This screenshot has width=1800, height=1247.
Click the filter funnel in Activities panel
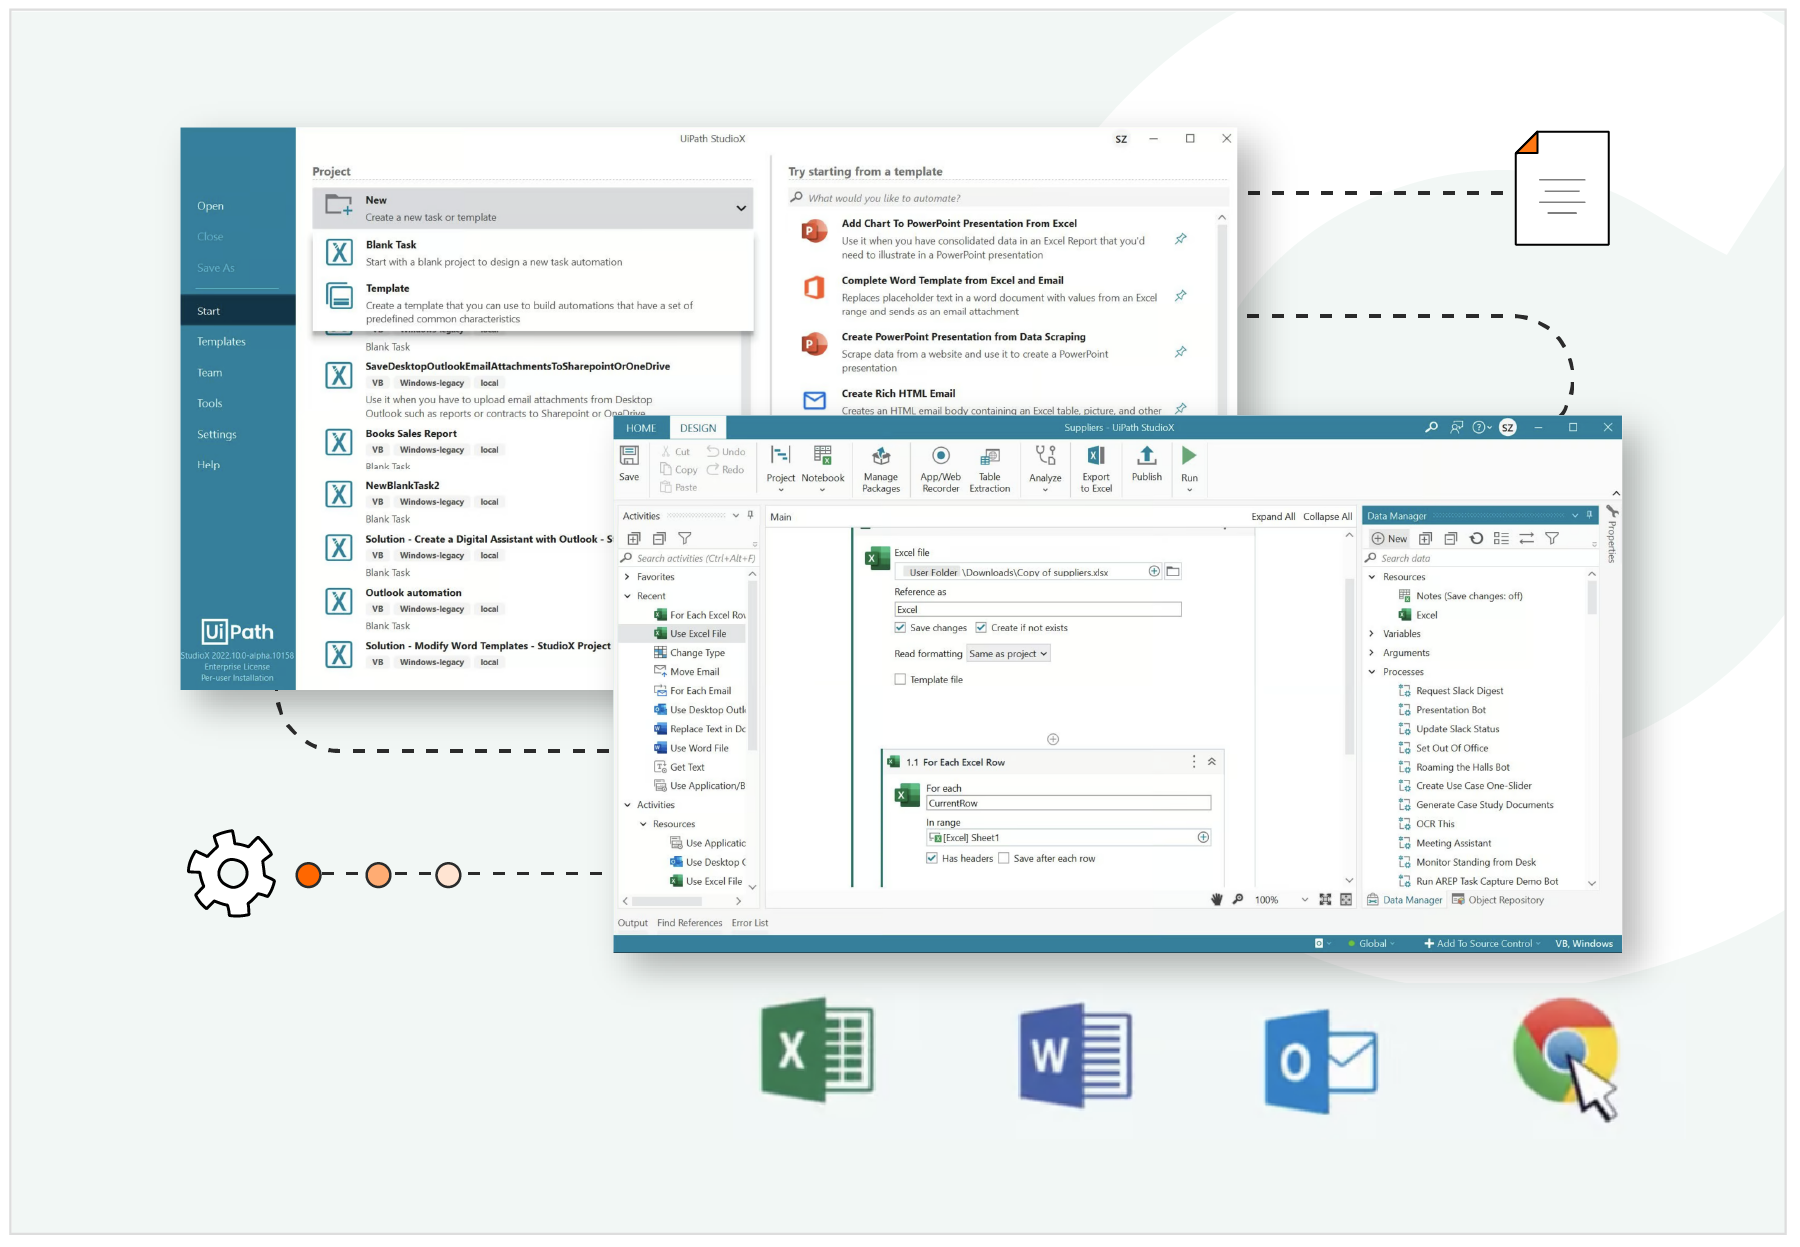685,538
